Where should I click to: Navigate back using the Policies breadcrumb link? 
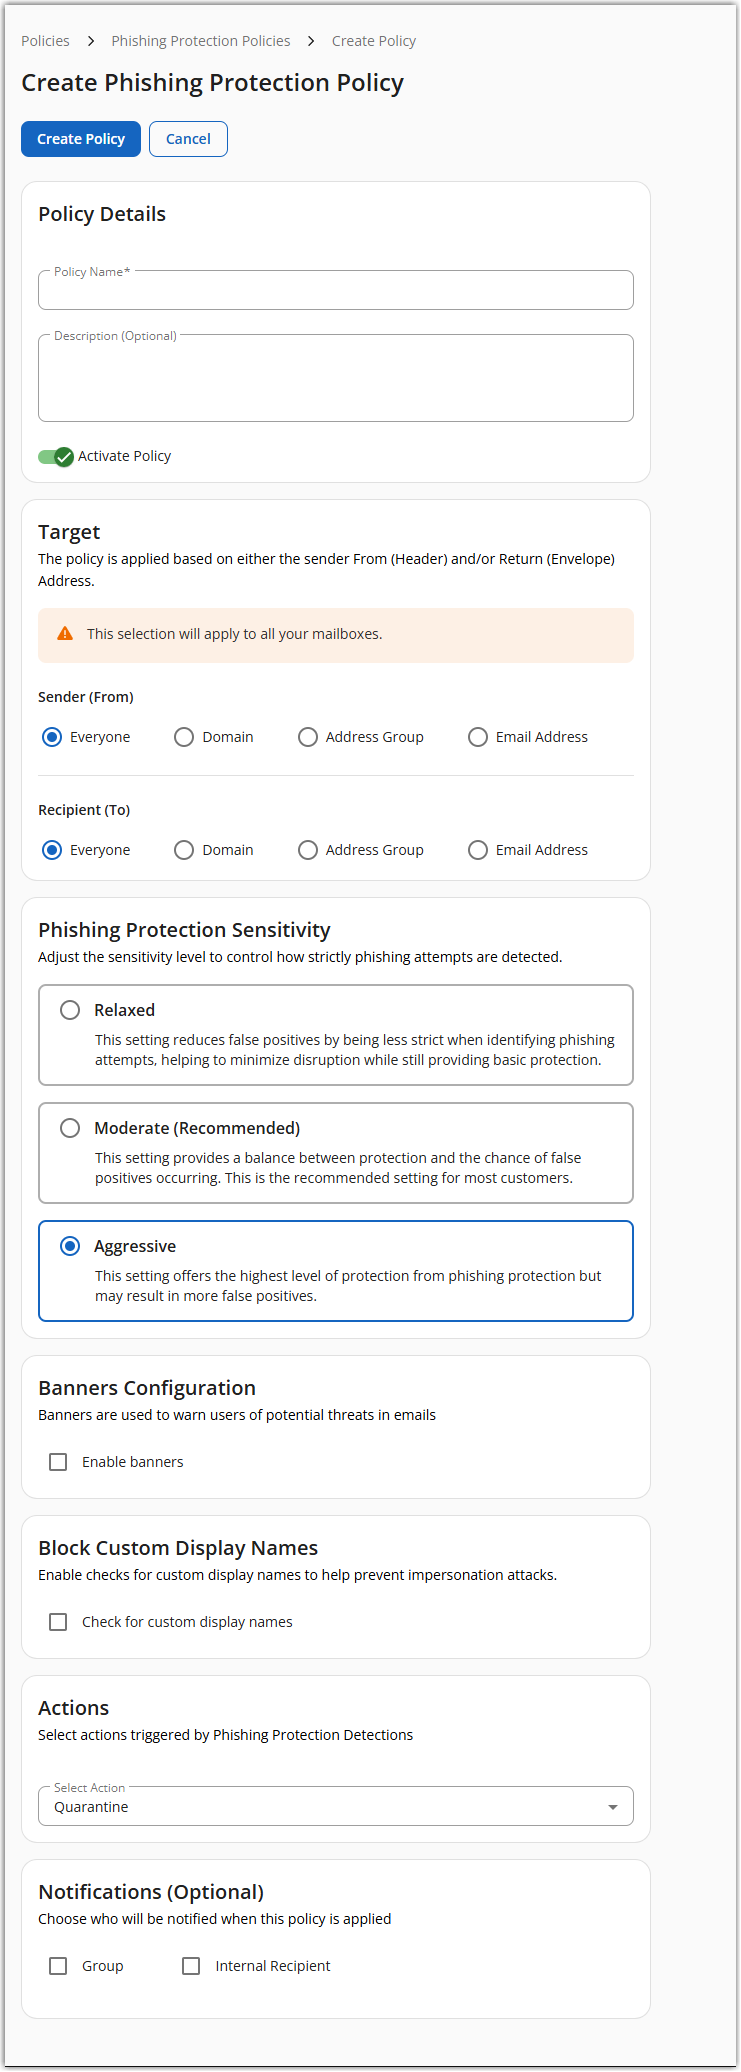click(x=45, y=41)
